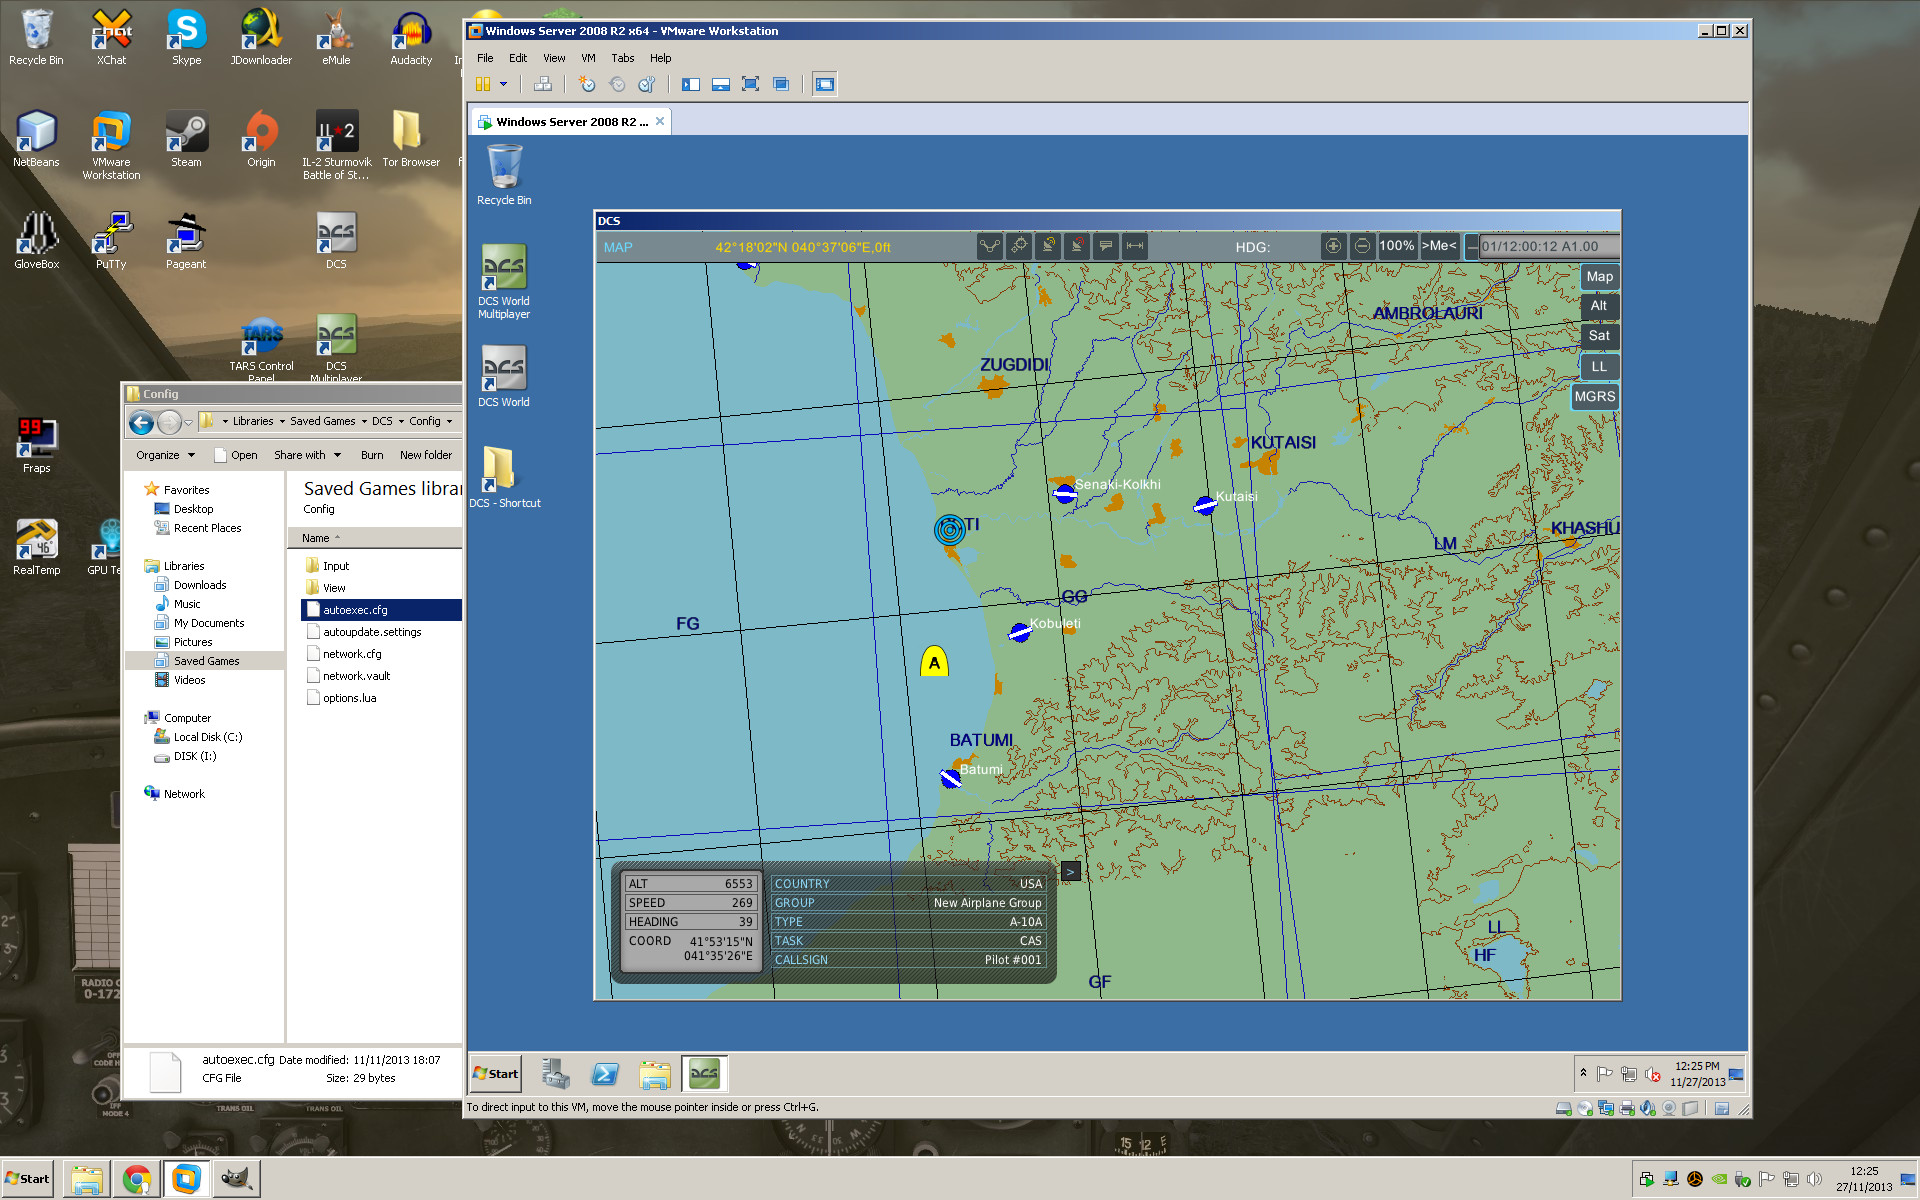This screenshot has width=1920, height=1200.
Task: Send Ctrl+Alt+Del toolbar icon in VMware
Action: 543,84
